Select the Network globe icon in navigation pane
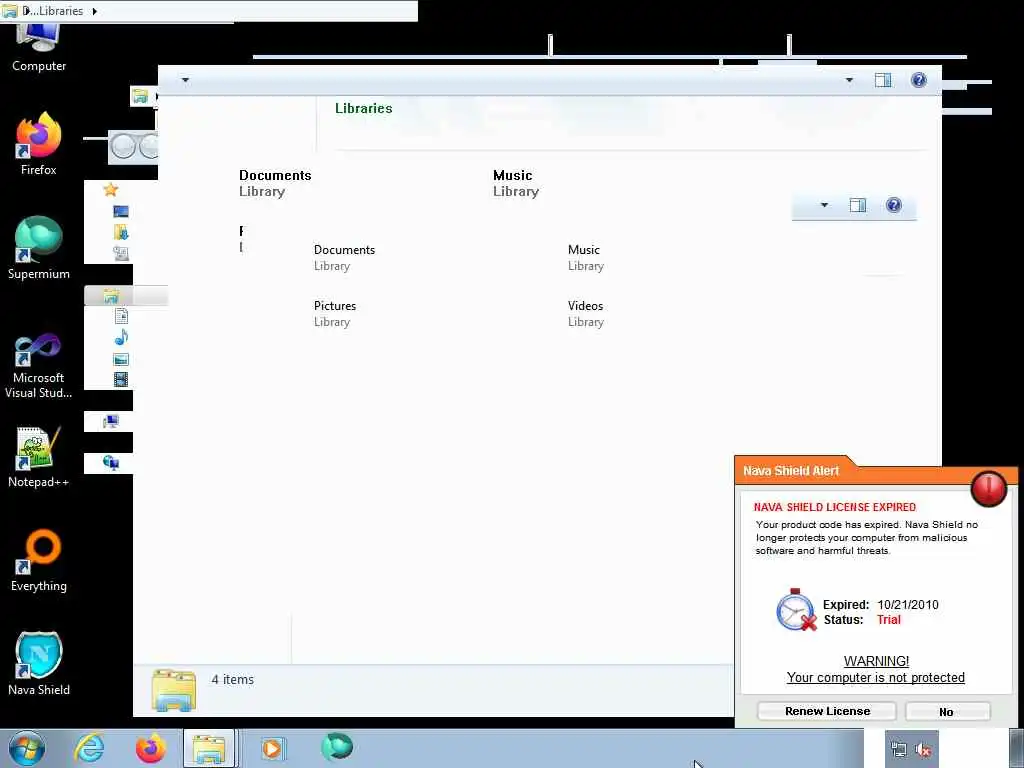Viewport: 1024px width, 768px height. click(111, 463)
